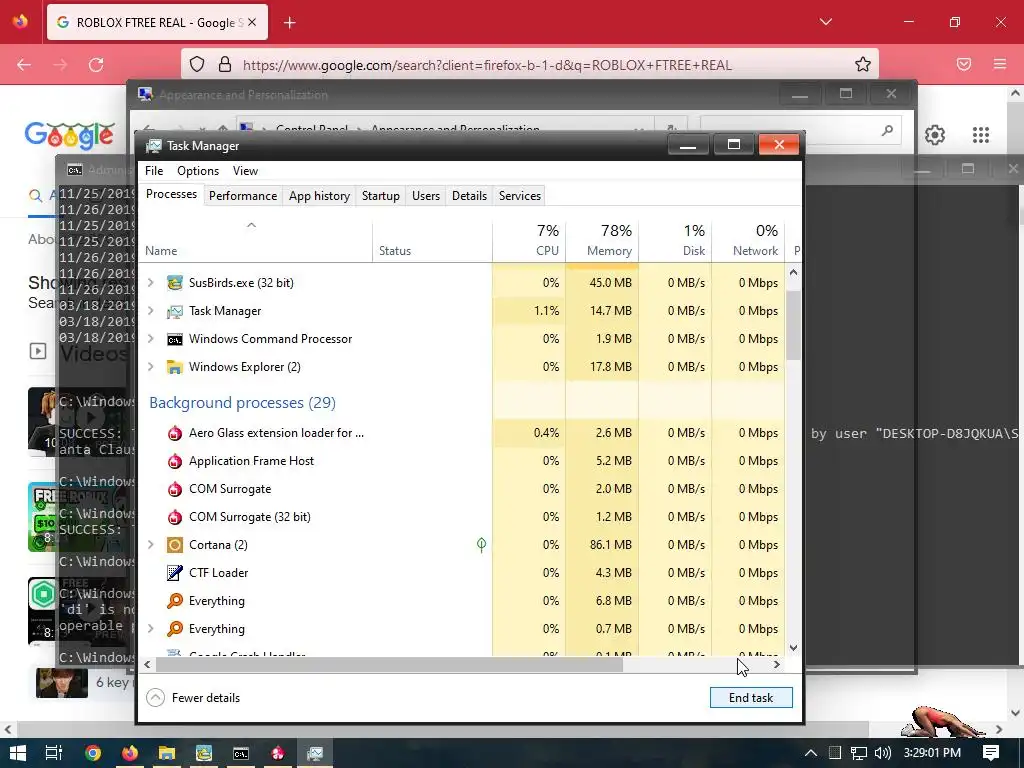The width and height of the screenshot is (1024, 768).
Task: Click the Windows Explorer folder icon in list
Action: [174, 367]
